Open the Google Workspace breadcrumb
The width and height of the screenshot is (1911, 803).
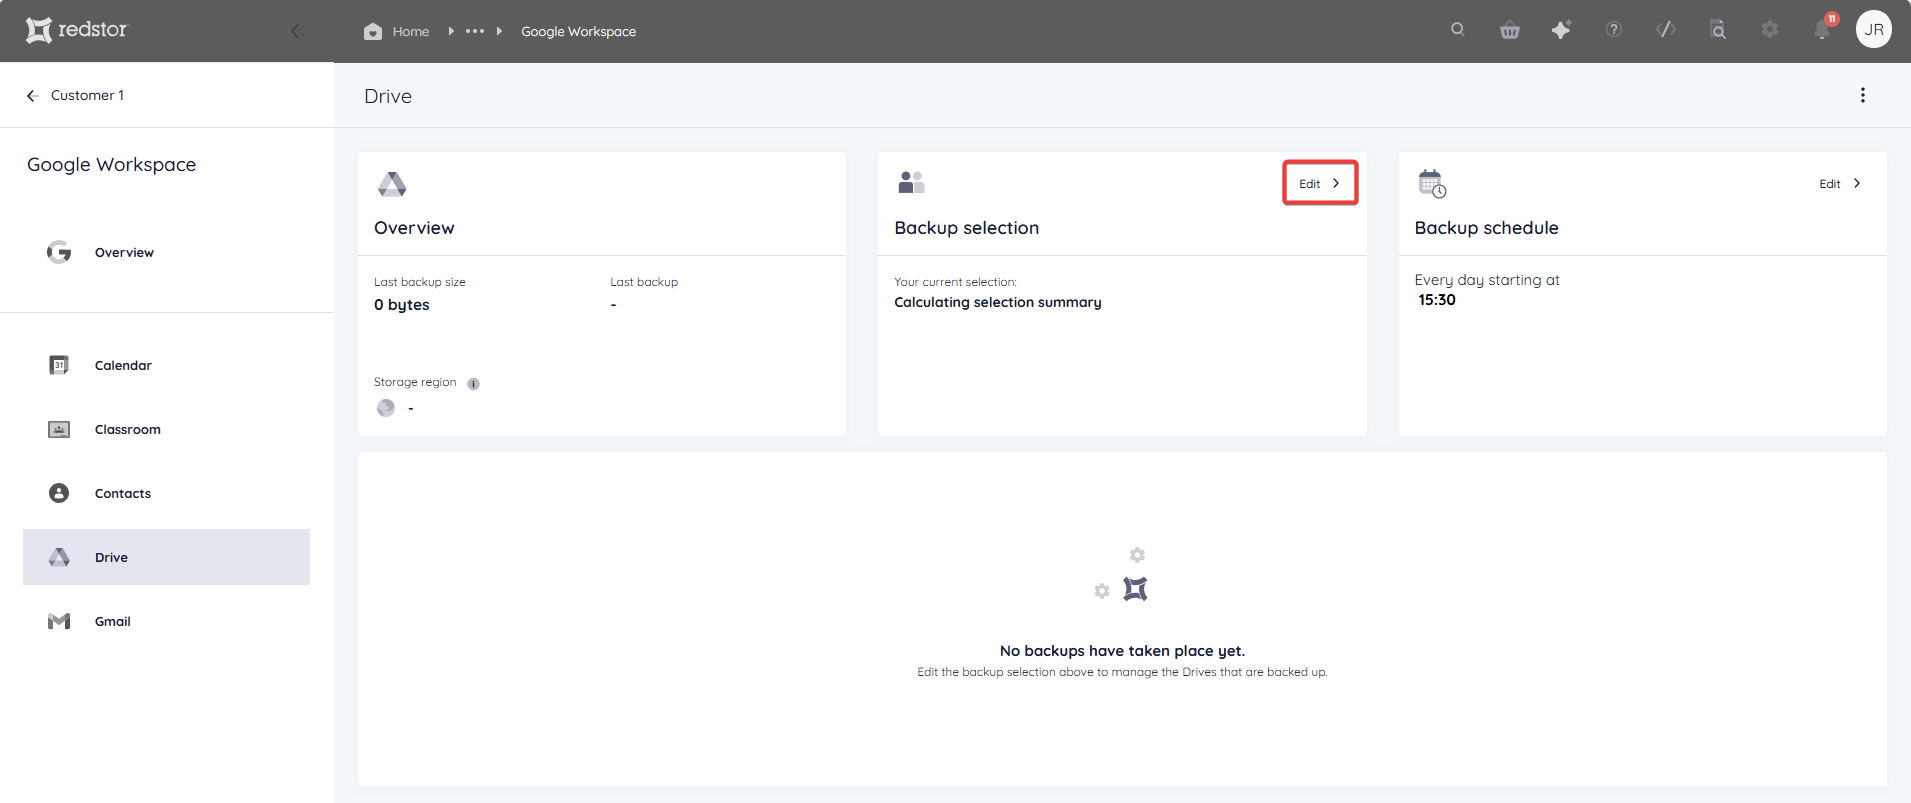(x=578, y=31)
